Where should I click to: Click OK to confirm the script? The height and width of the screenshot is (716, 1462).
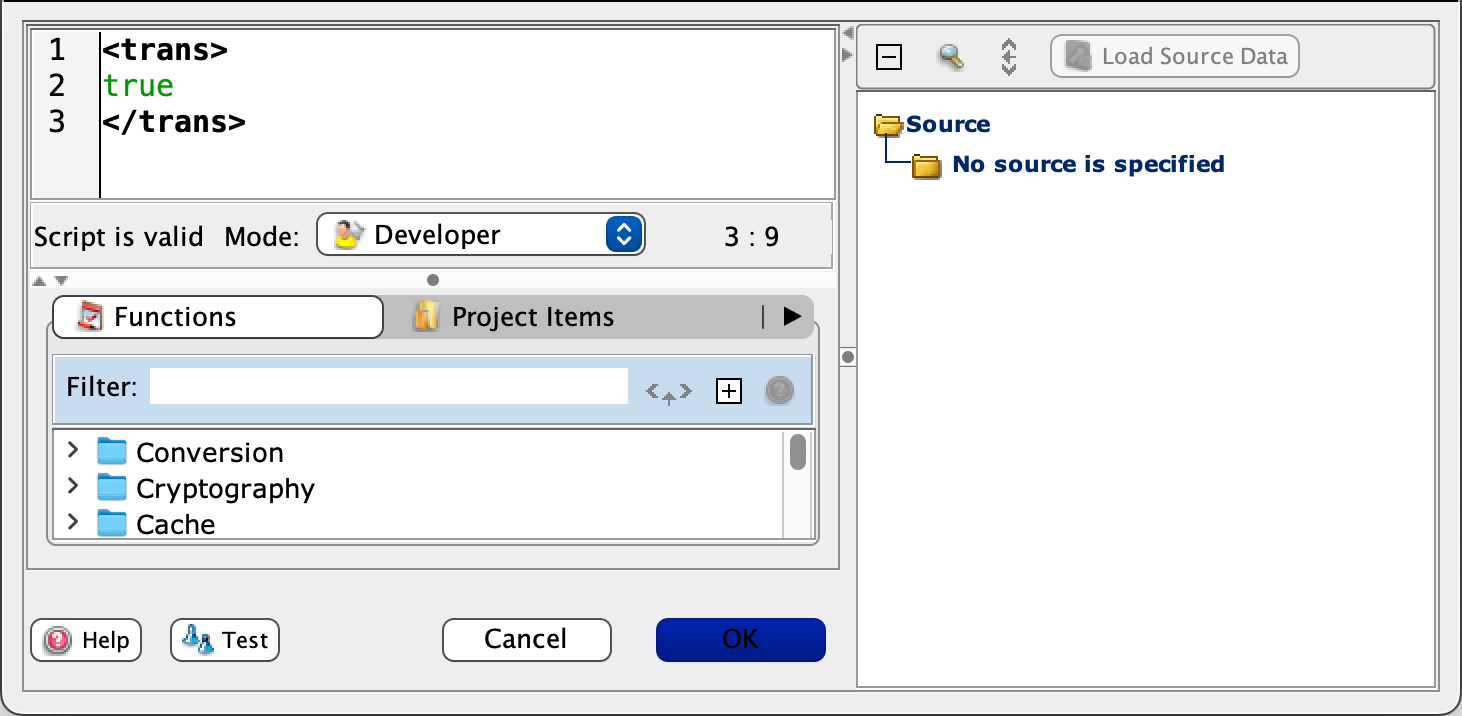pyautogui.click(x=740, y=639)
